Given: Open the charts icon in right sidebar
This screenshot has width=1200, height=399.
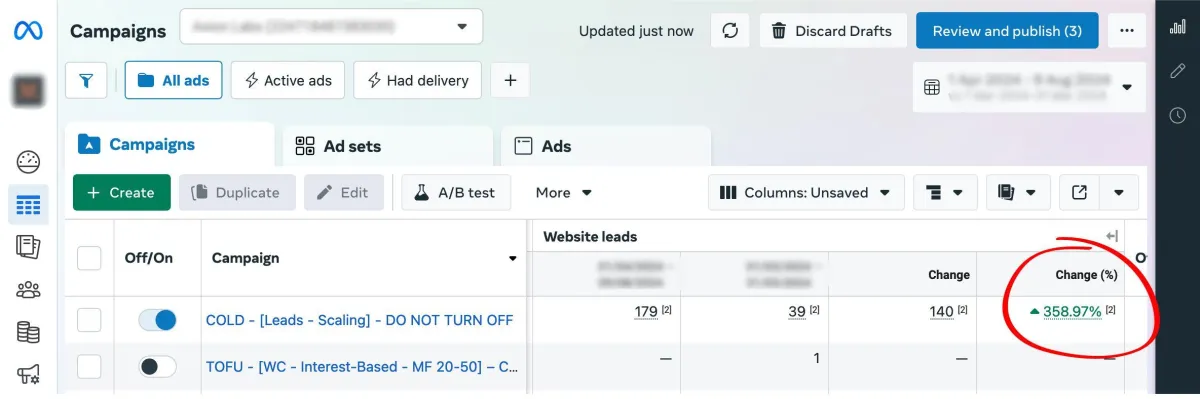Looking at the screenshot, I should tap(1177, 26).
